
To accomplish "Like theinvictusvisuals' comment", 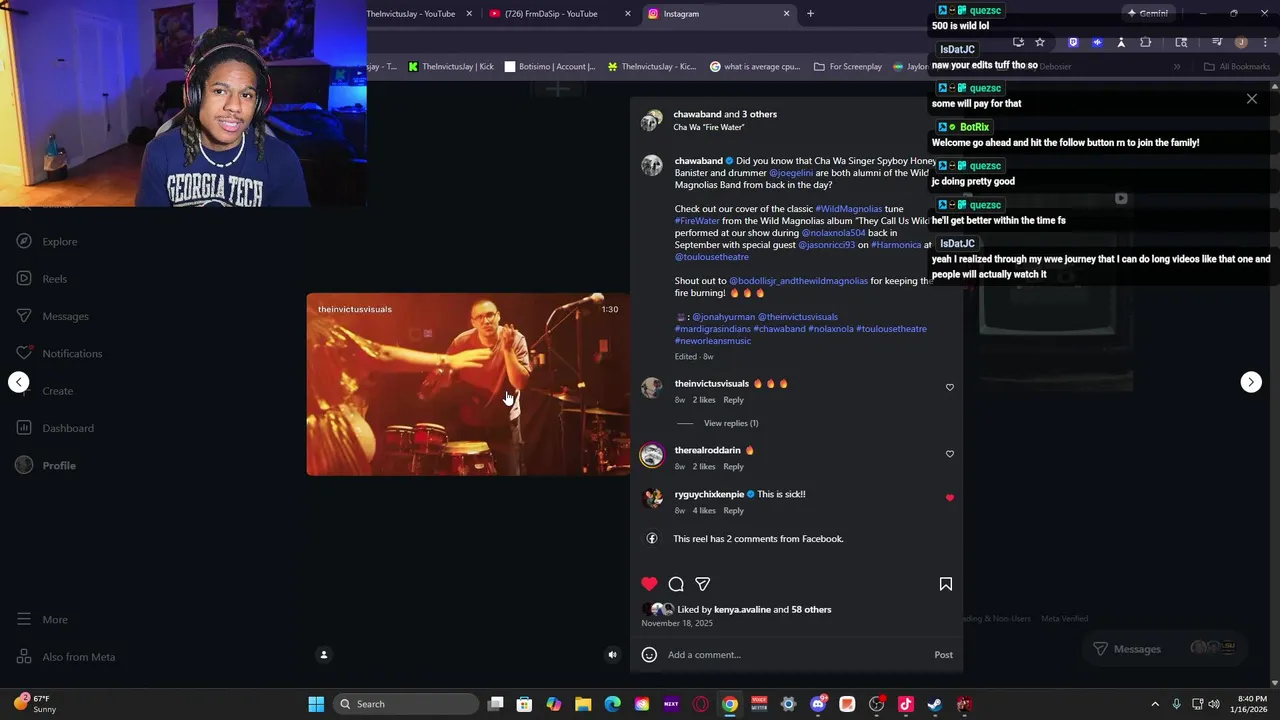I will click(x=950, y=387).
